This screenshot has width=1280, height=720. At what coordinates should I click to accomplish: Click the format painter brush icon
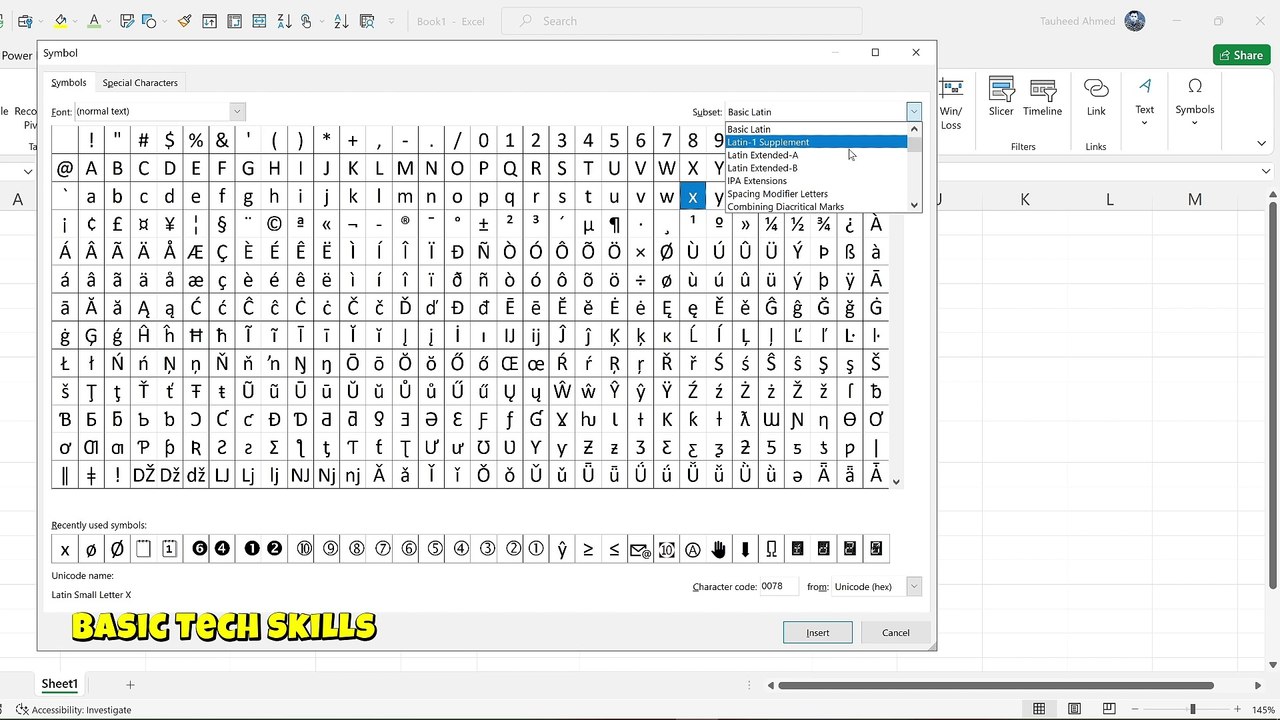(x=185, y=21)
